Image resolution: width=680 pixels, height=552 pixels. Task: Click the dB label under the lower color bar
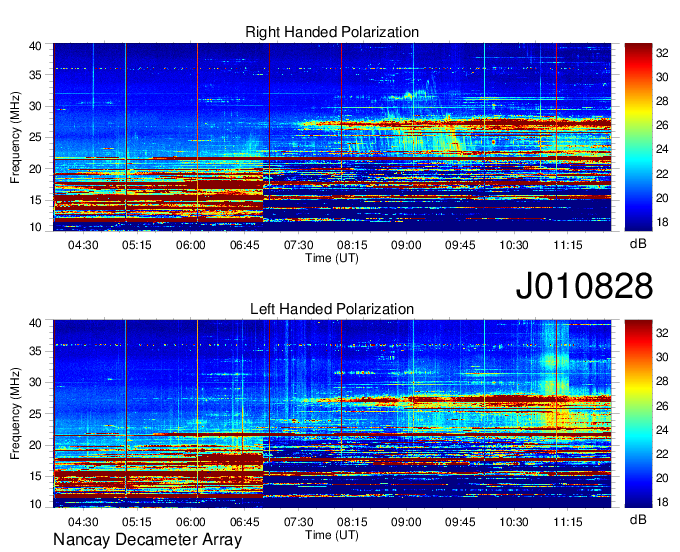[x=638, y=519]
